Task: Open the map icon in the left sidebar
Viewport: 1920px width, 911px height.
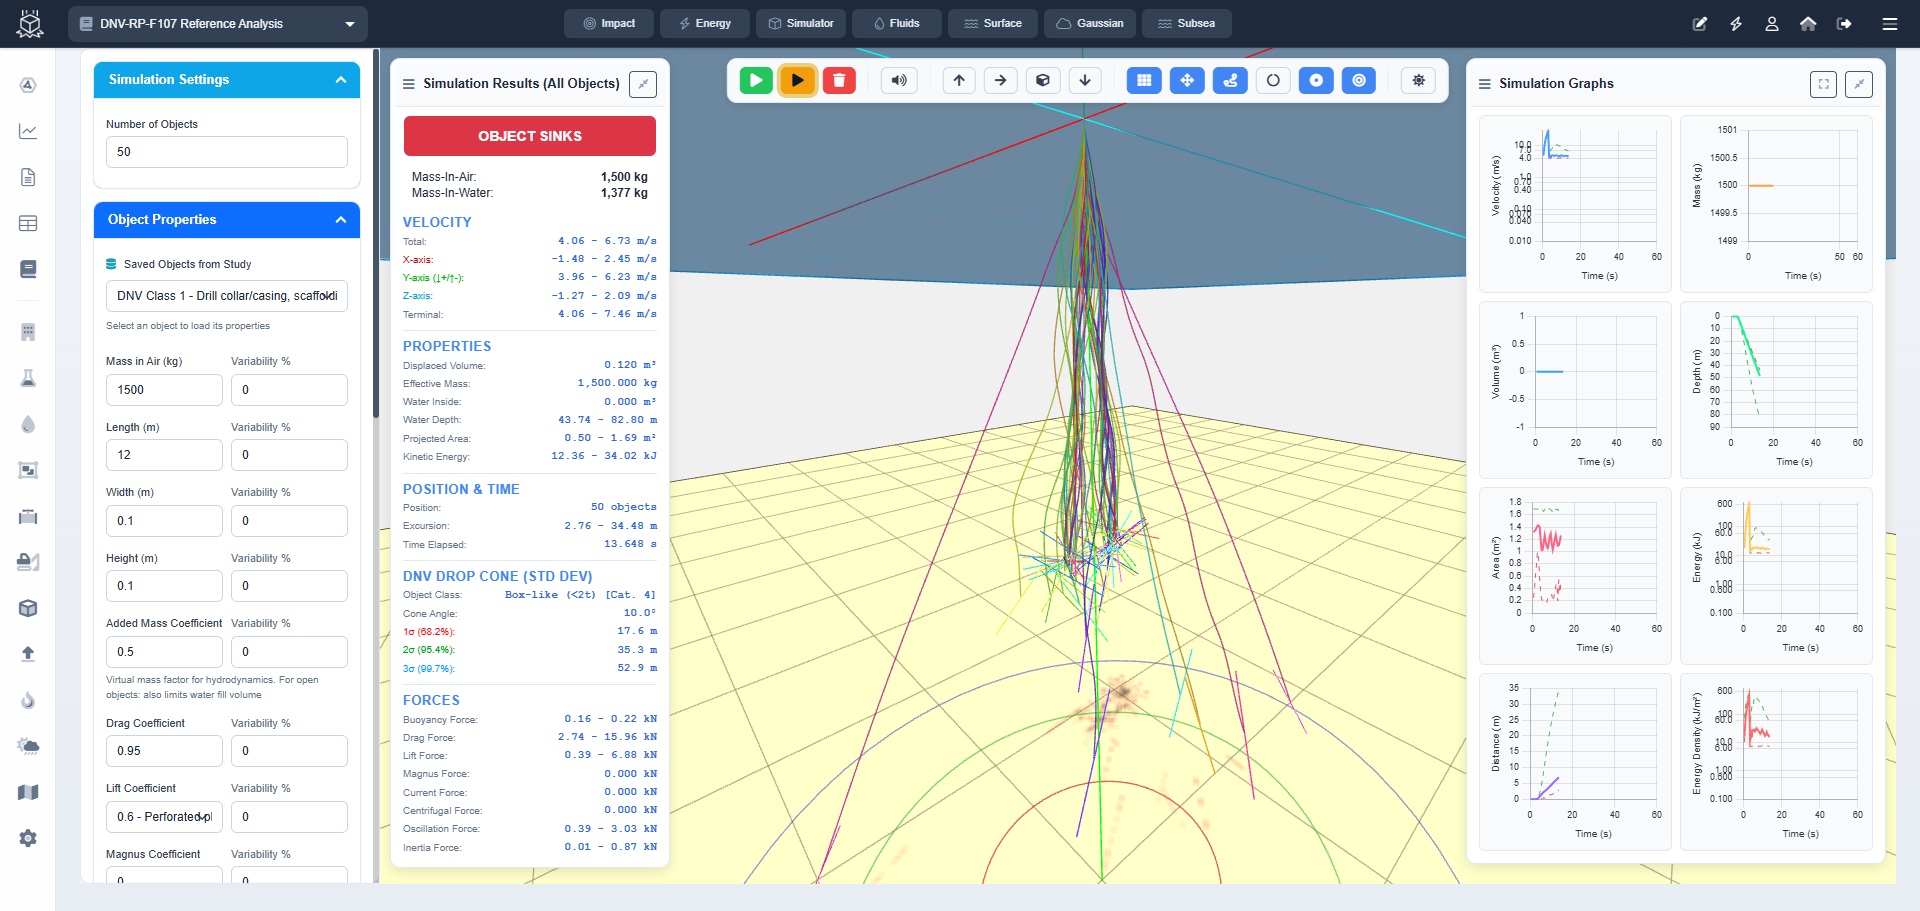Action: (x=28, y=792)
